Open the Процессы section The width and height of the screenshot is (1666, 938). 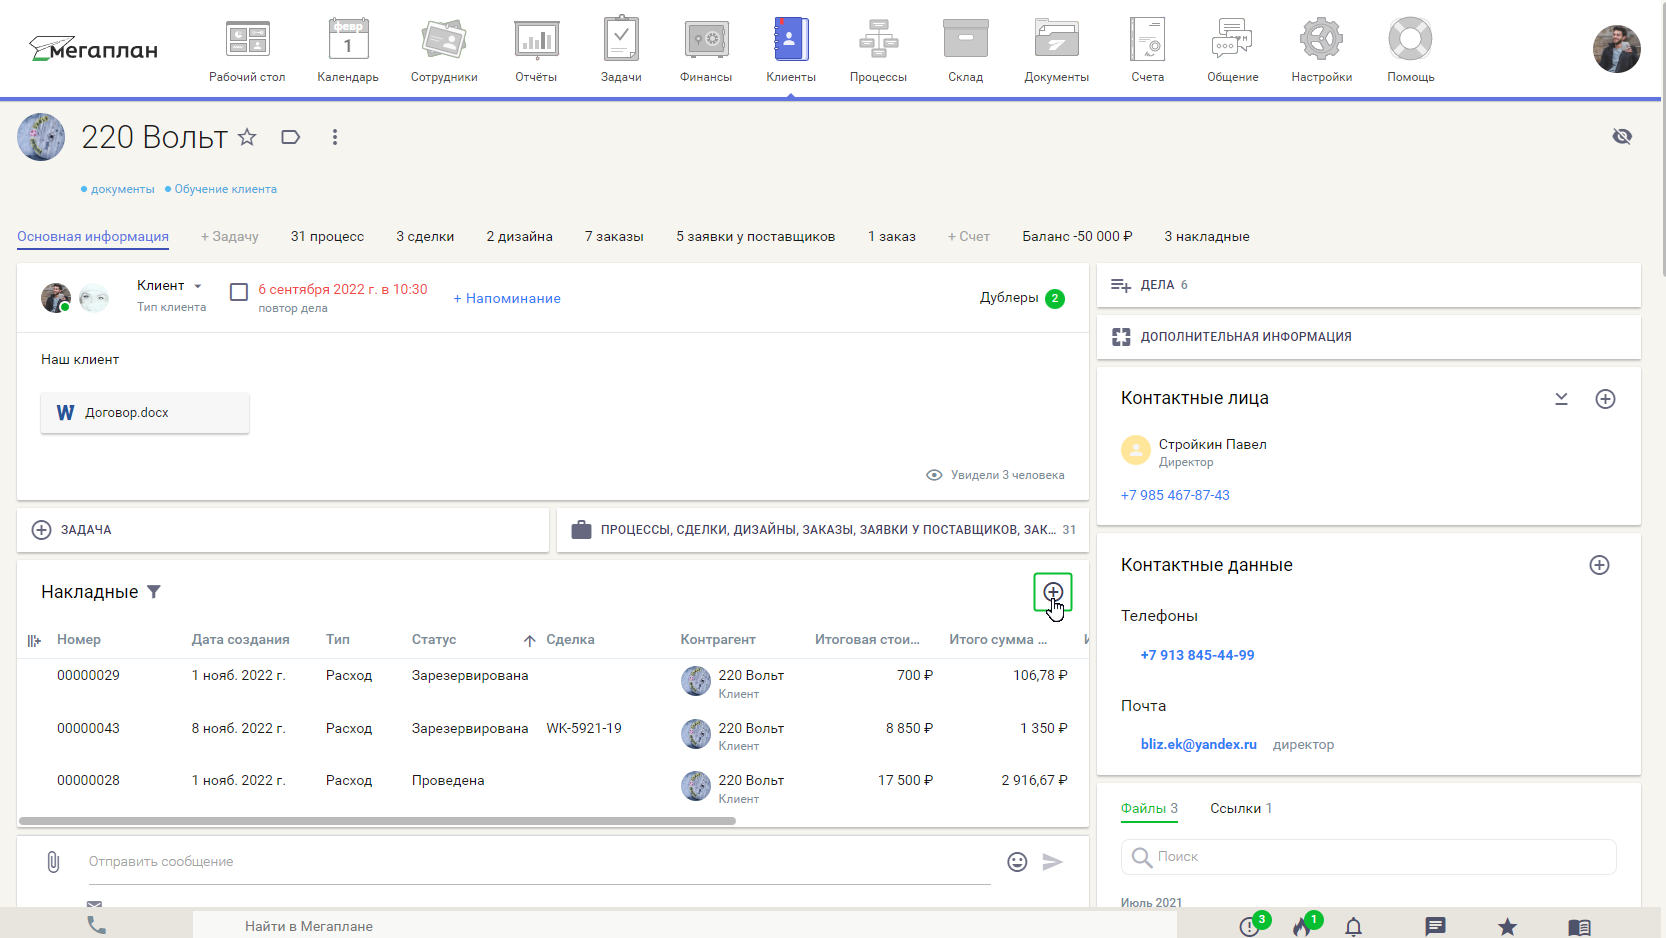click(x=878, y=50)
